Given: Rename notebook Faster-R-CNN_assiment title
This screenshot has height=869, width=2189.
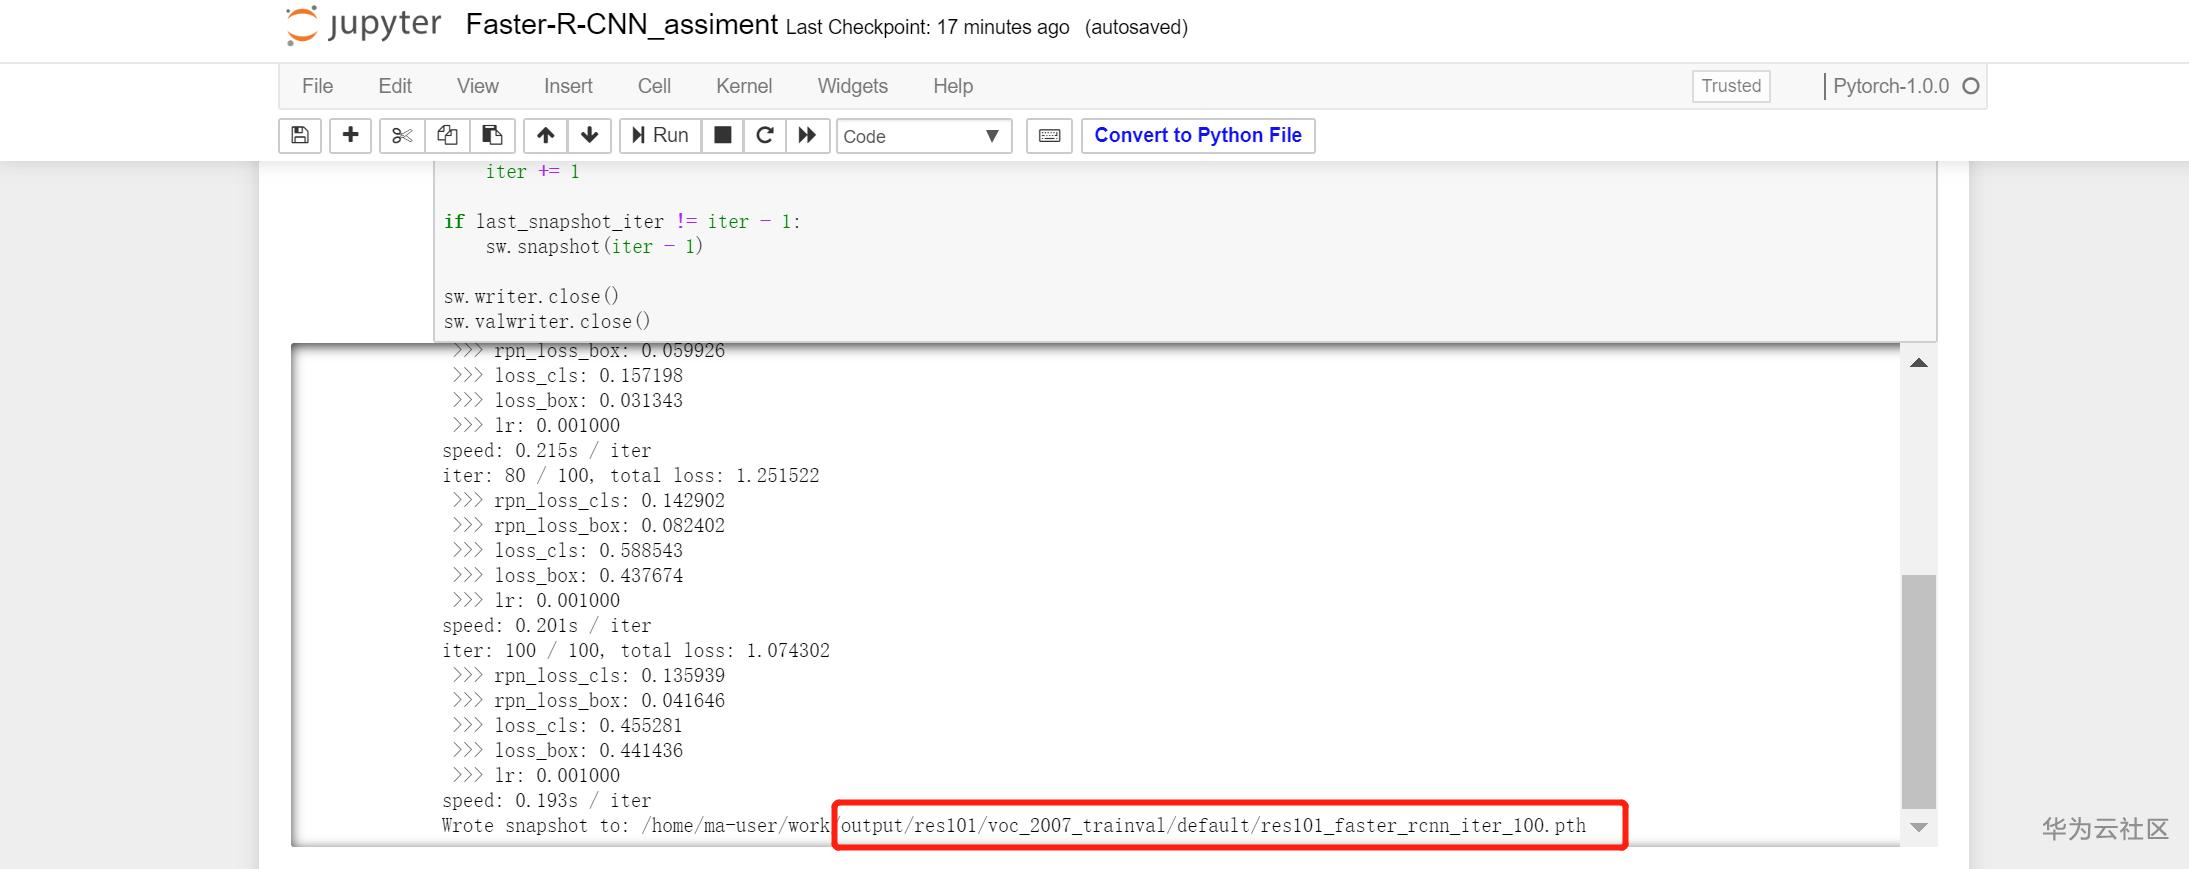Looking at the screenshot, I should pos(621,25).
